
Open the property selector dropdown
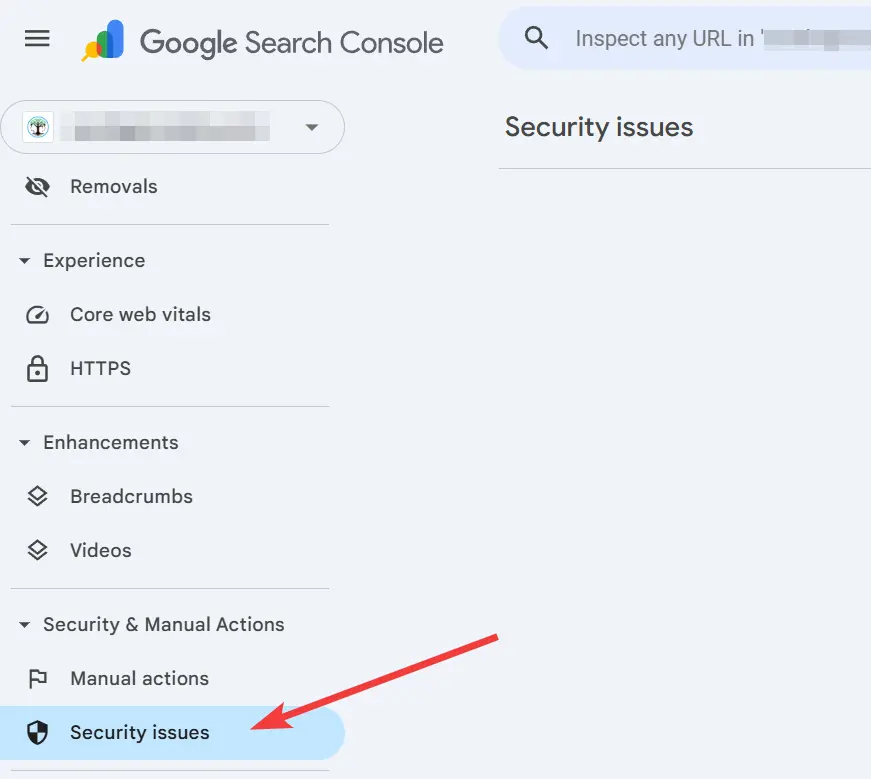[x=311, y=127]
